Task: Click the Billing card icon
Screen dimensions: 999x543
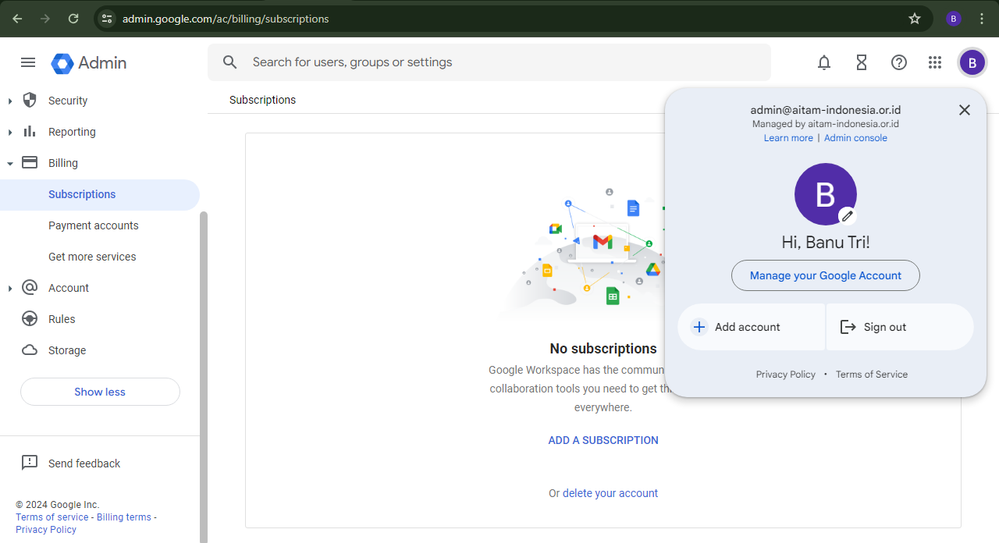Action: tap(29, 163)
